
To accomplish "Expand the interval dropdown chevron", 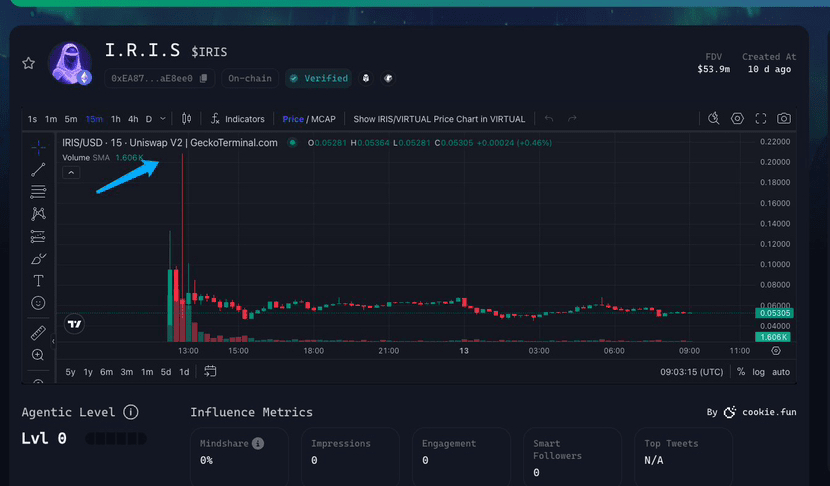I will point(163,119).
